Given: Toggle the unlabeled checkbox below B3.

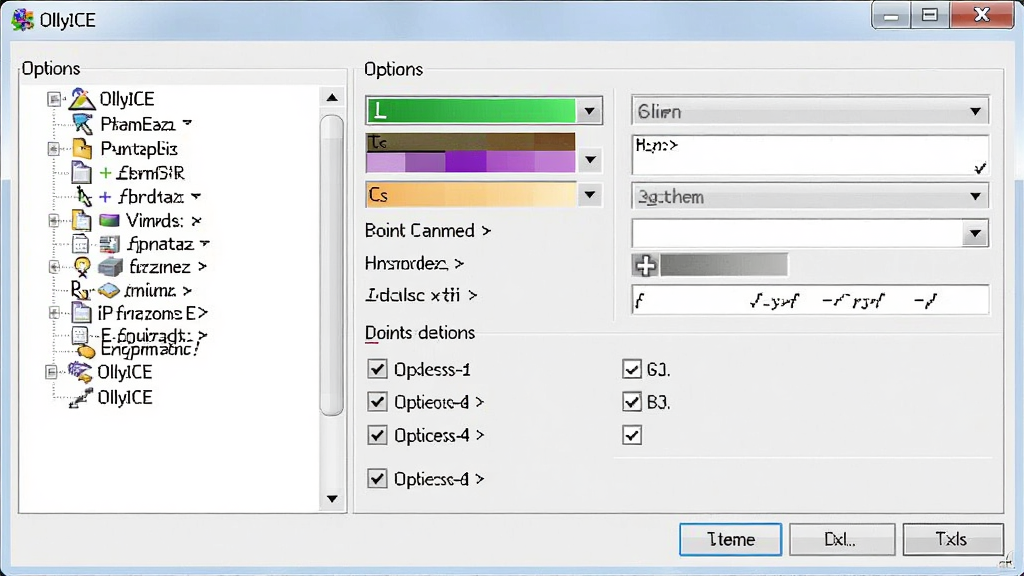Looking at the screenshot, I should [632, 435].
